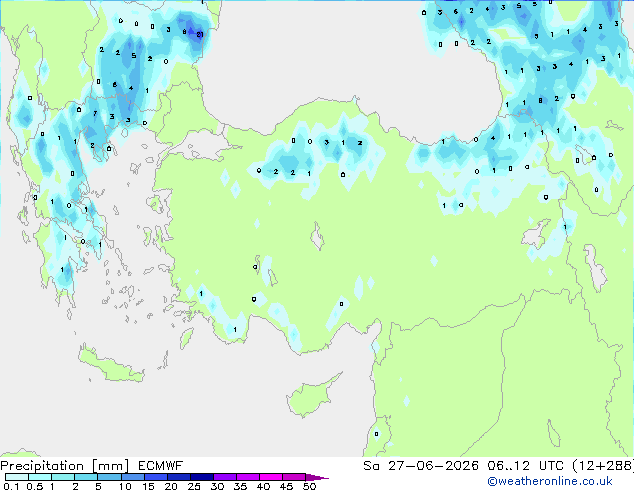Click the '(12+288)' forecast offset text
Image resolution: width=634 pixels, height=490 pixels.
point(603,466)
